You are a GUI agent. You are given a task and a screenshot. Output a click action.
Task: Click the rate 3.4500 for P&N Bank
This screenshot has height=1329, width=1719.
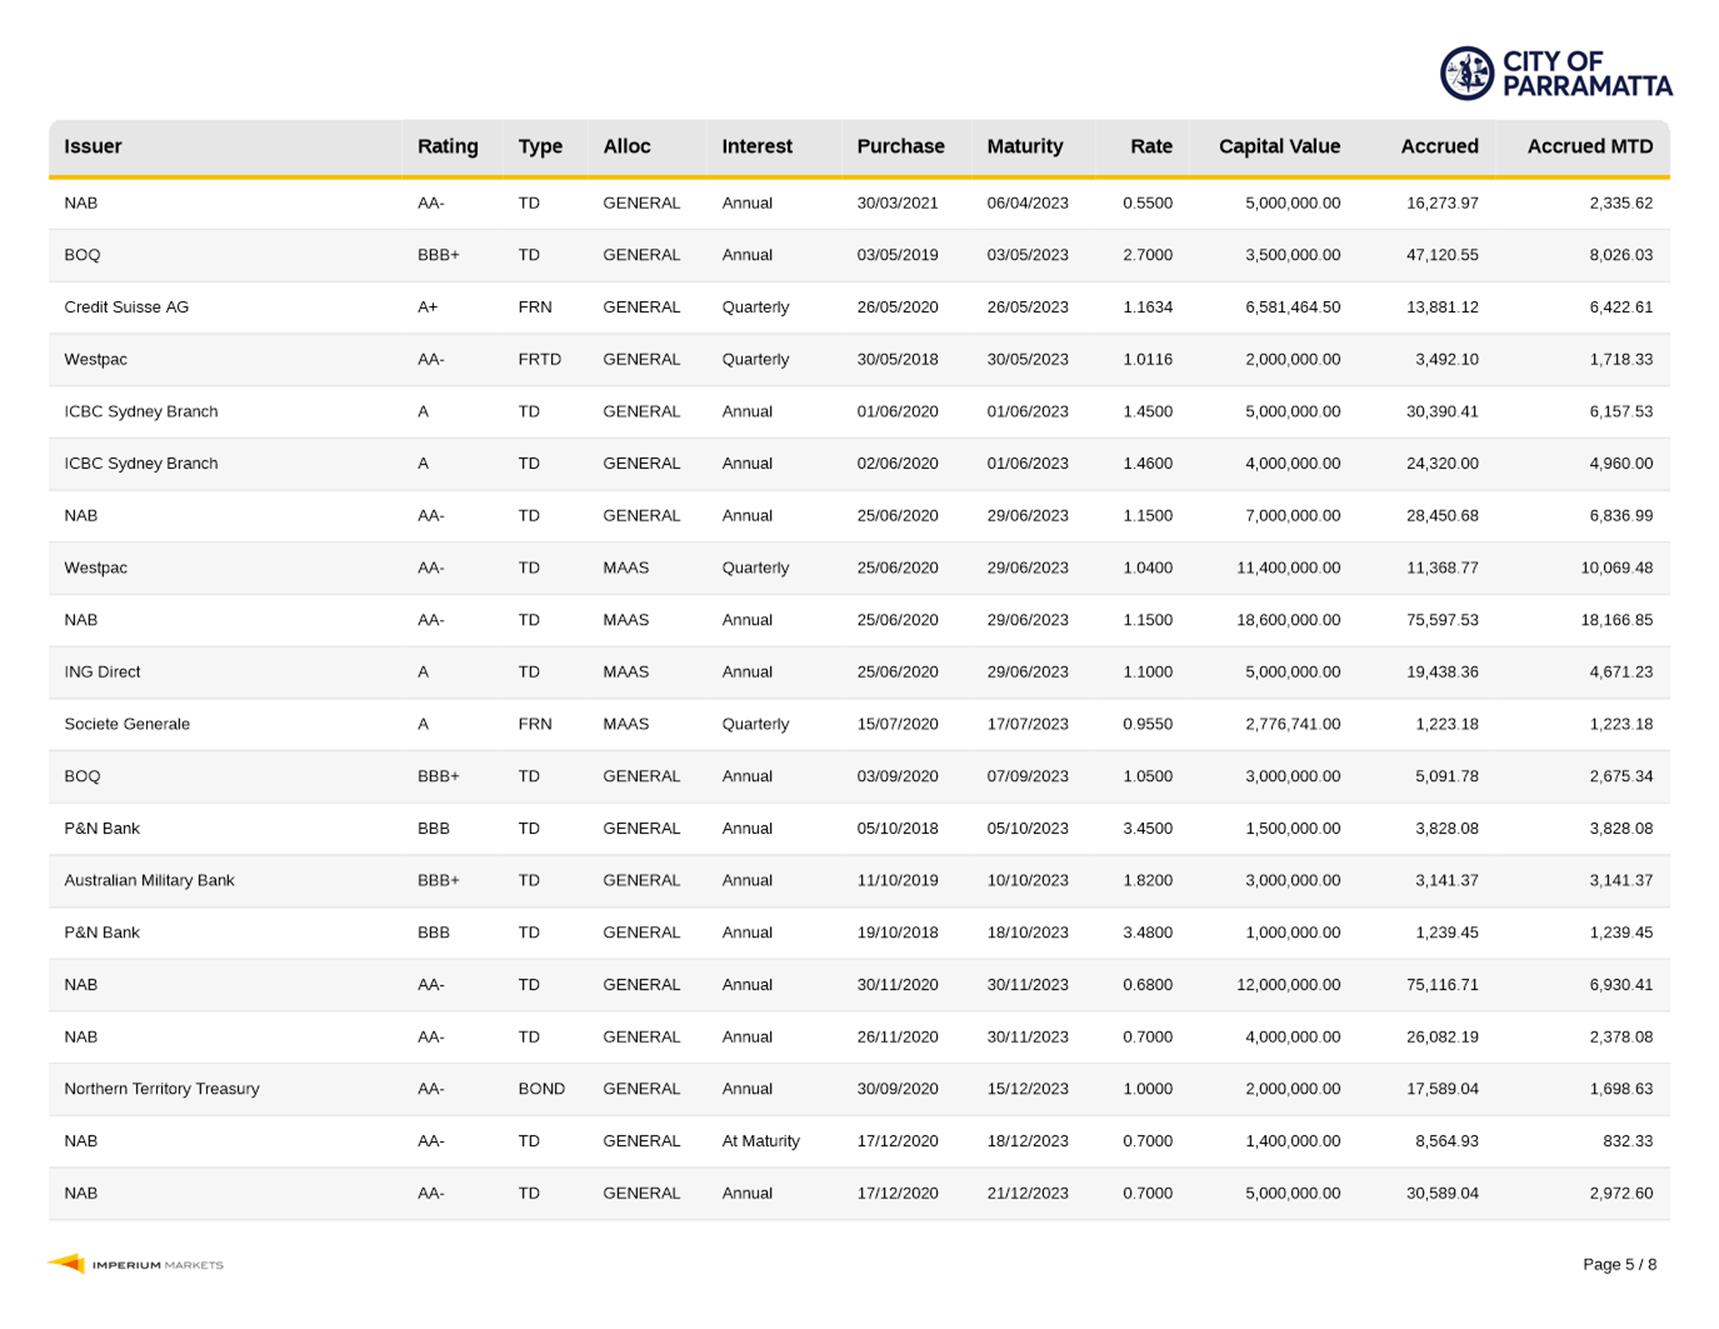pos(1148,828)
